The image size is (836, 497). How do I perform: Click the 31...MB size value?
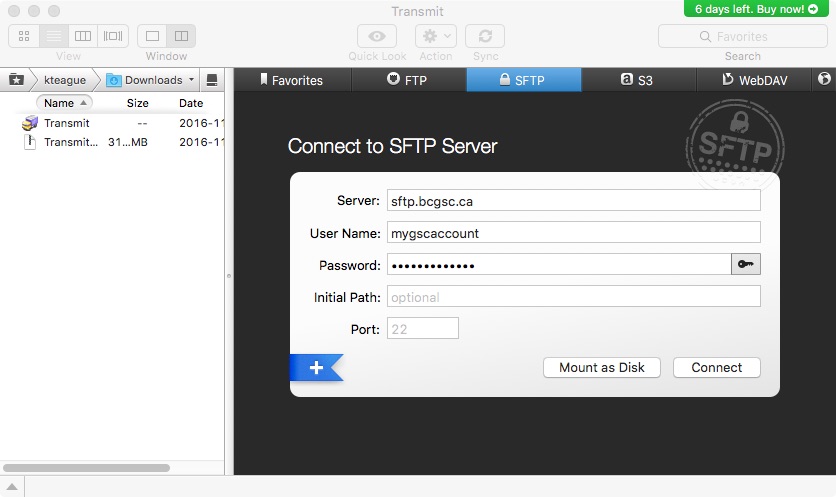[128, 142]
